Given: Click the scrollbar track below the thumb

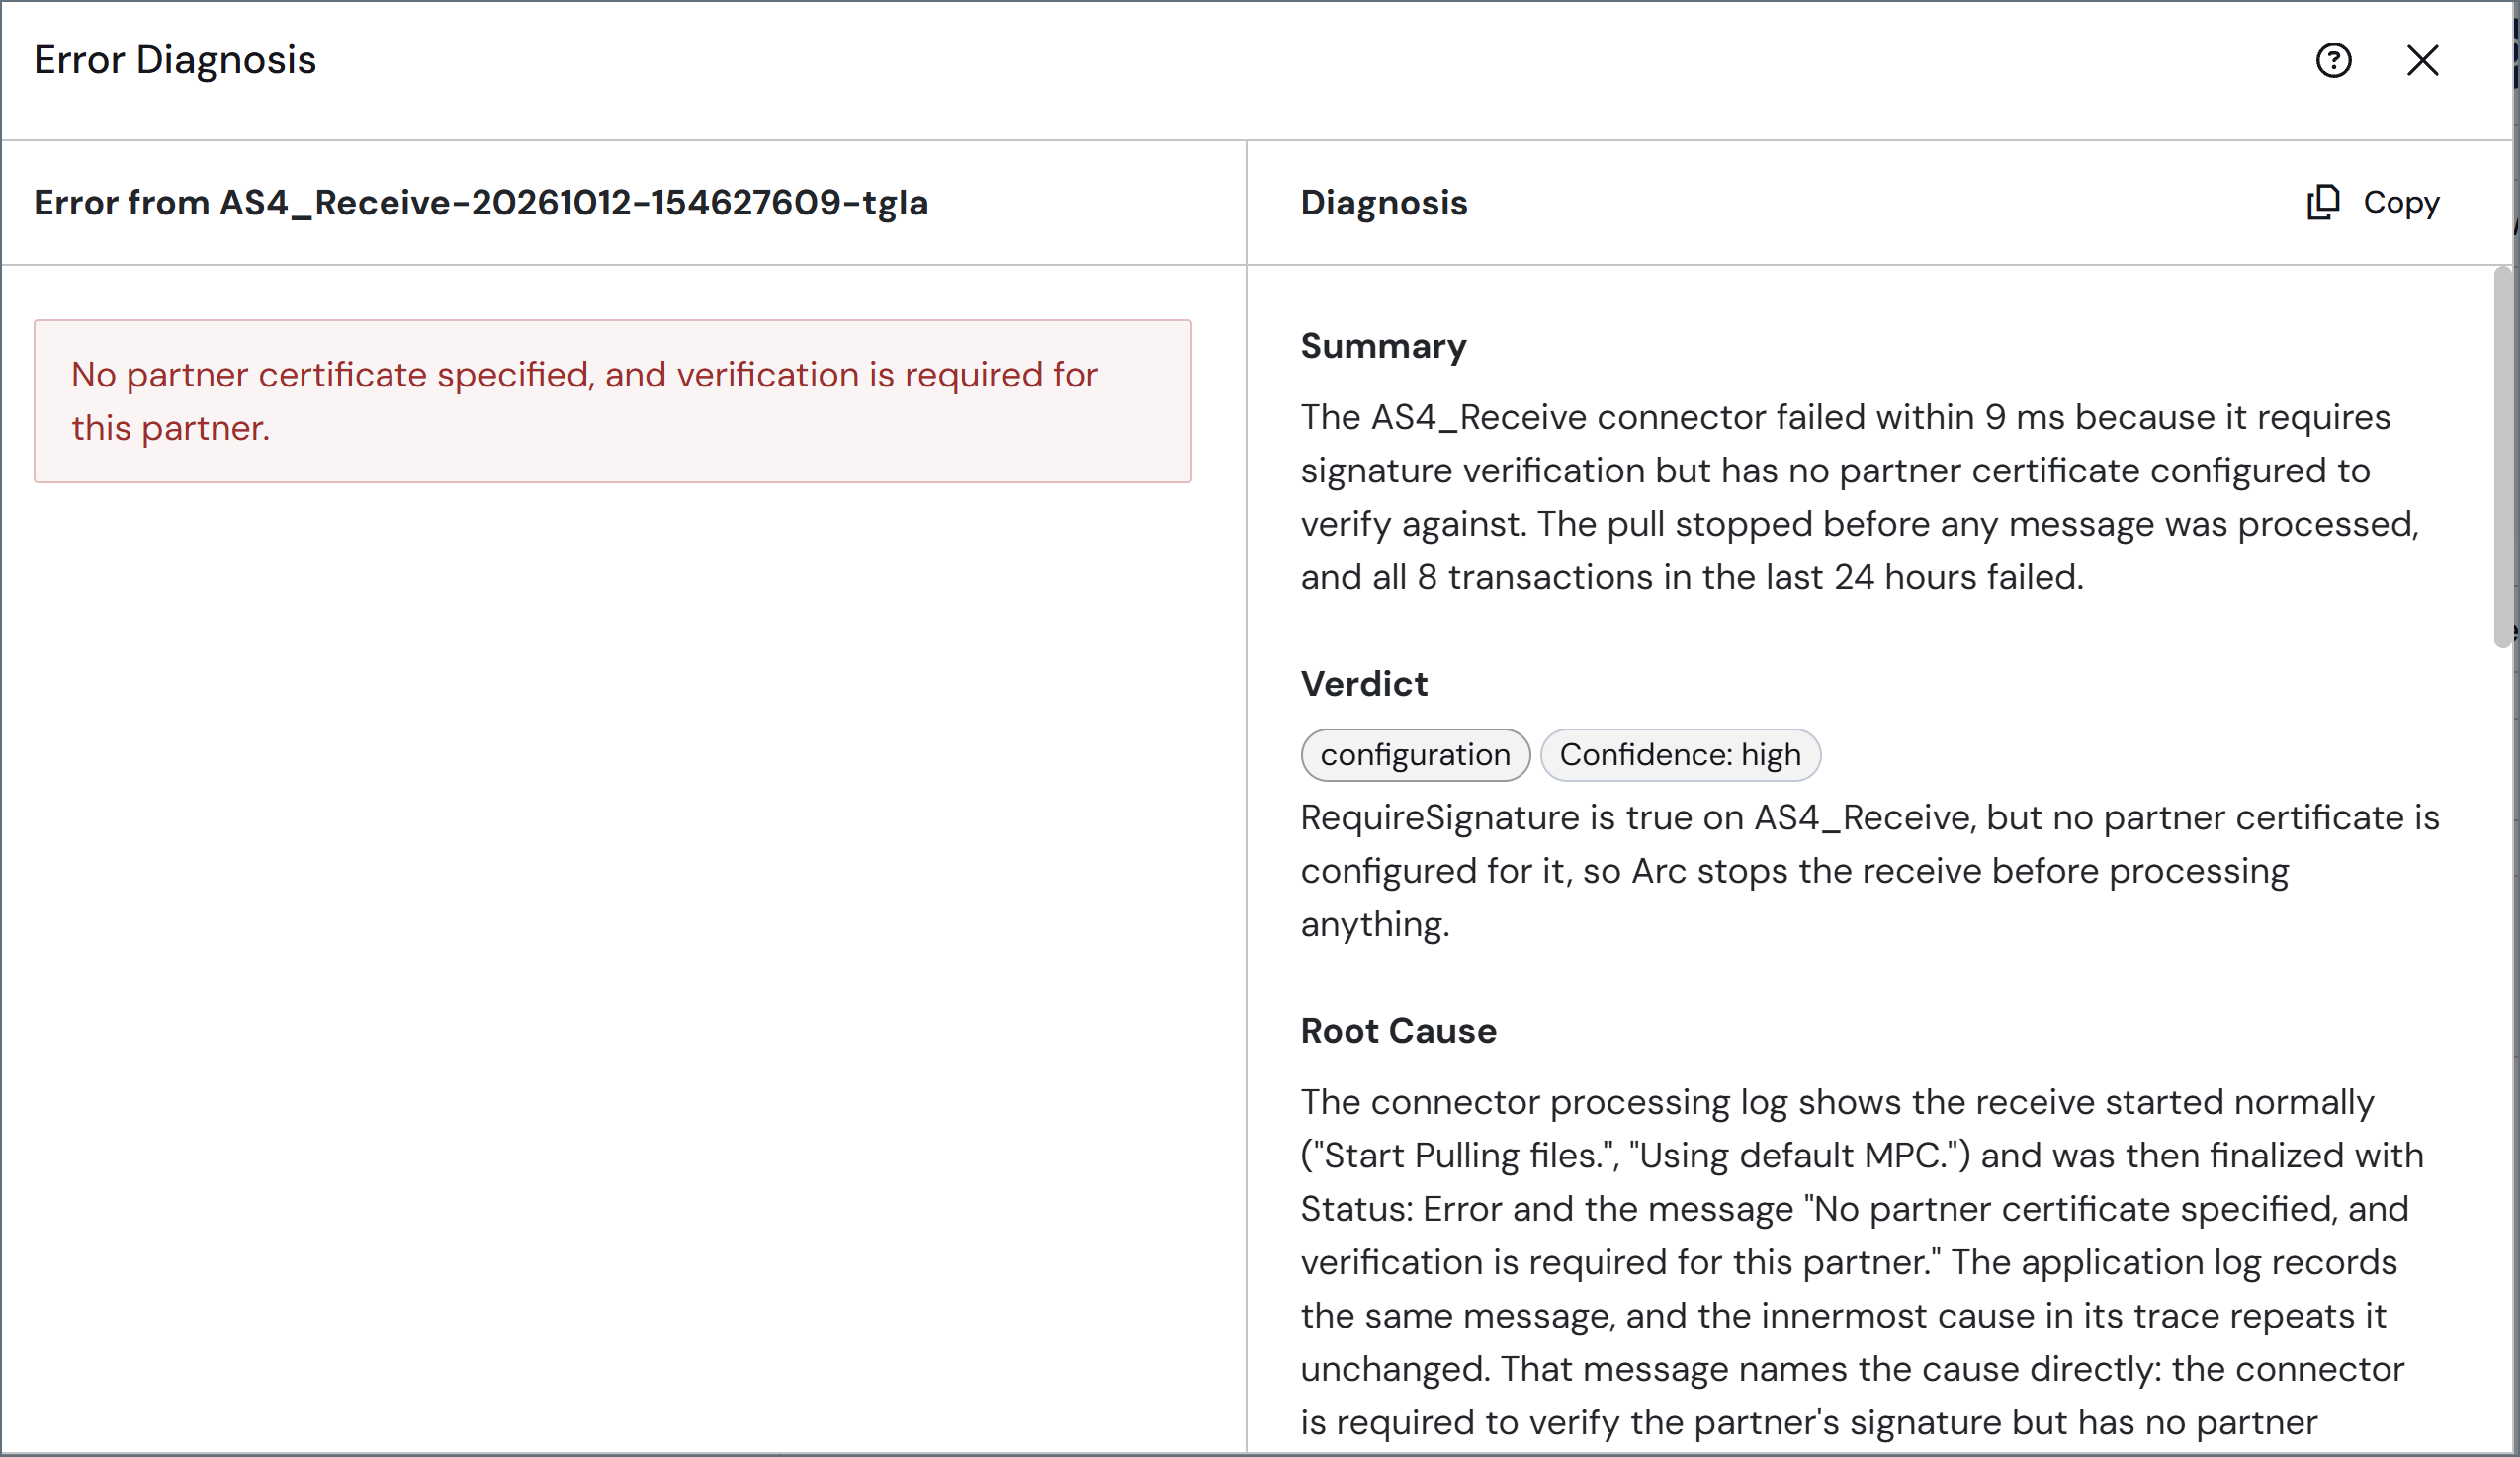Looking at the screenshot, I should tap(2503, 1050).
